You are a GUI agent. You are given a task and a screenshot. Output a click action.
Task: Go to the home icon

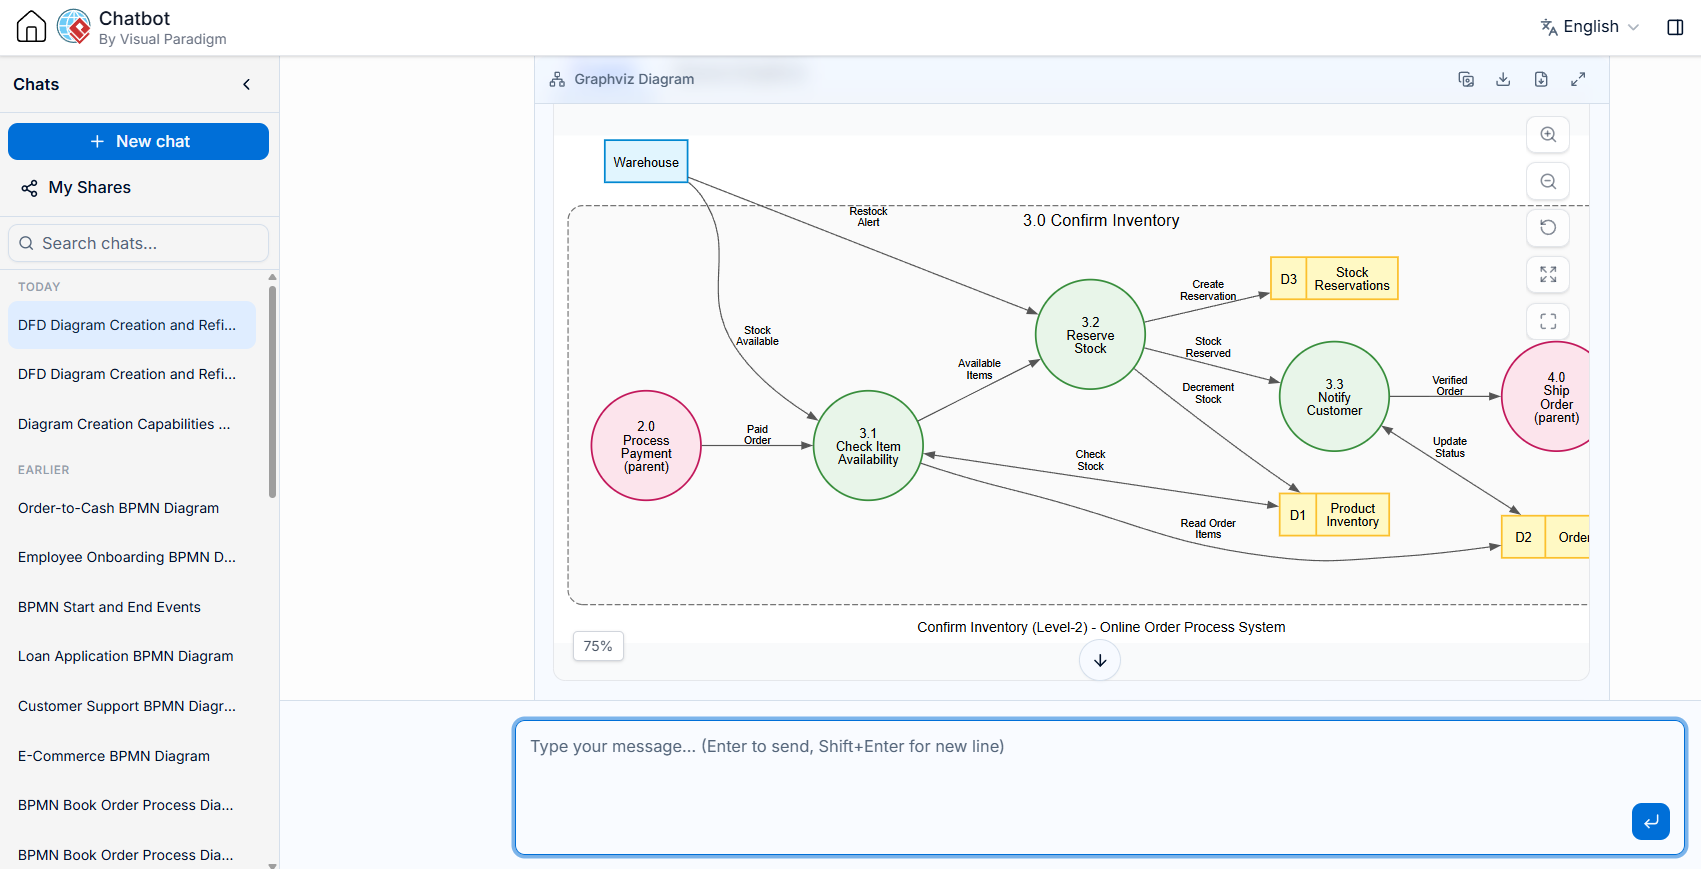tap(31, 27)
